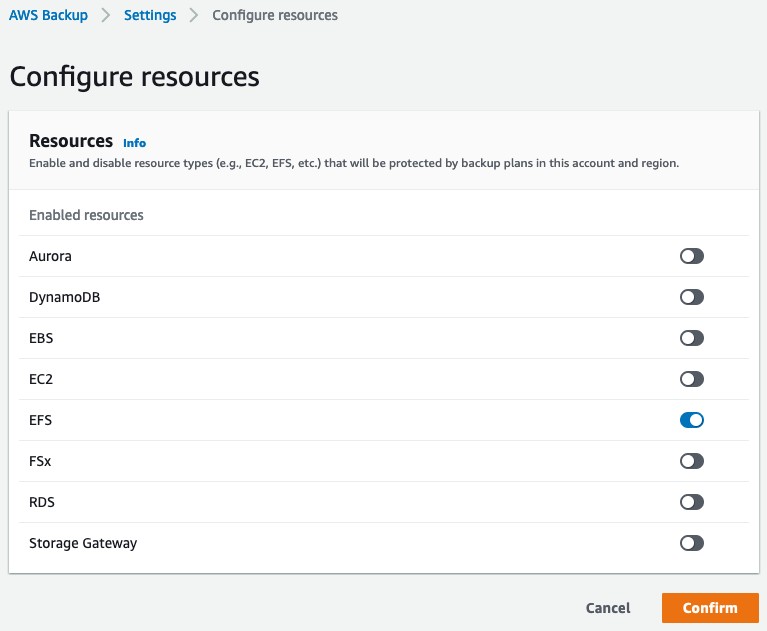Enable RDS backup resource toggle
The width and height of the screenshot is (767, 631).
click(x=691, y=502)
